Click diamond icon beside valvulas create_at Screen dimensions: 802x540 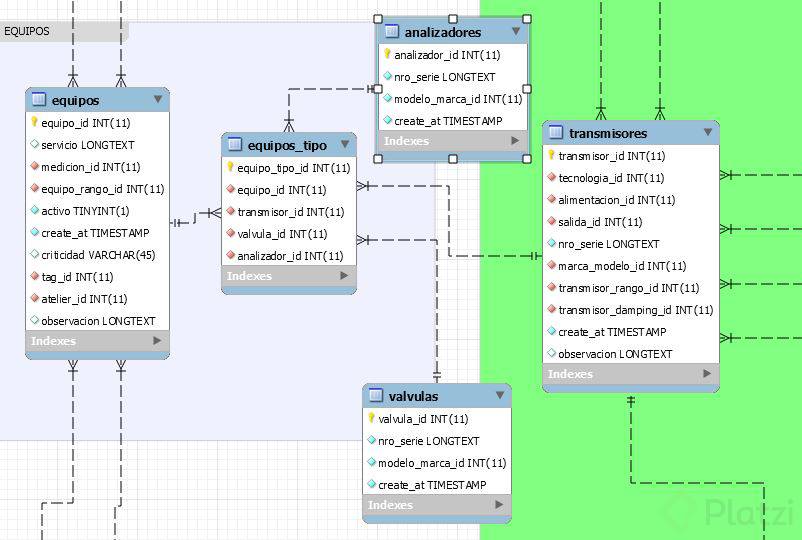(x=371, y=484)
